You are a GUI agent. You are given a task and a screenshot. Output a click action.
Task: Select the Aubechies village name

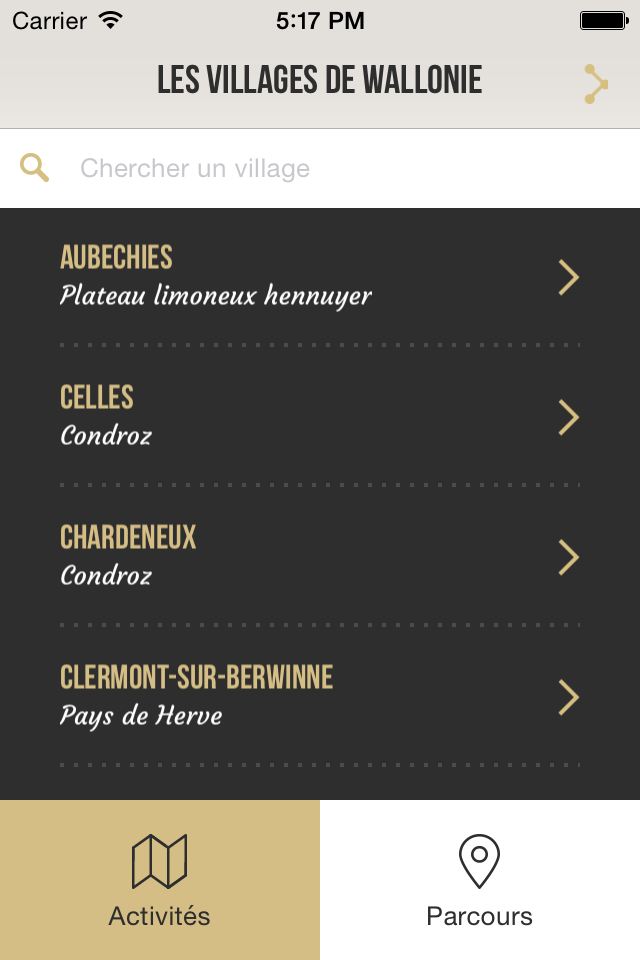click(x=116, y=257)
